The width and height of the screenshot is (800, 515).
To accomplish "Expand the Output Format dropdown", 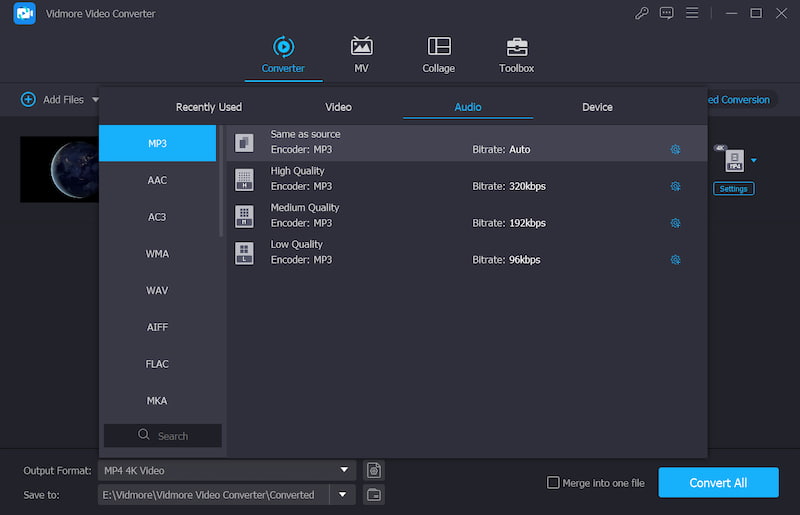I will pos(344,470).
